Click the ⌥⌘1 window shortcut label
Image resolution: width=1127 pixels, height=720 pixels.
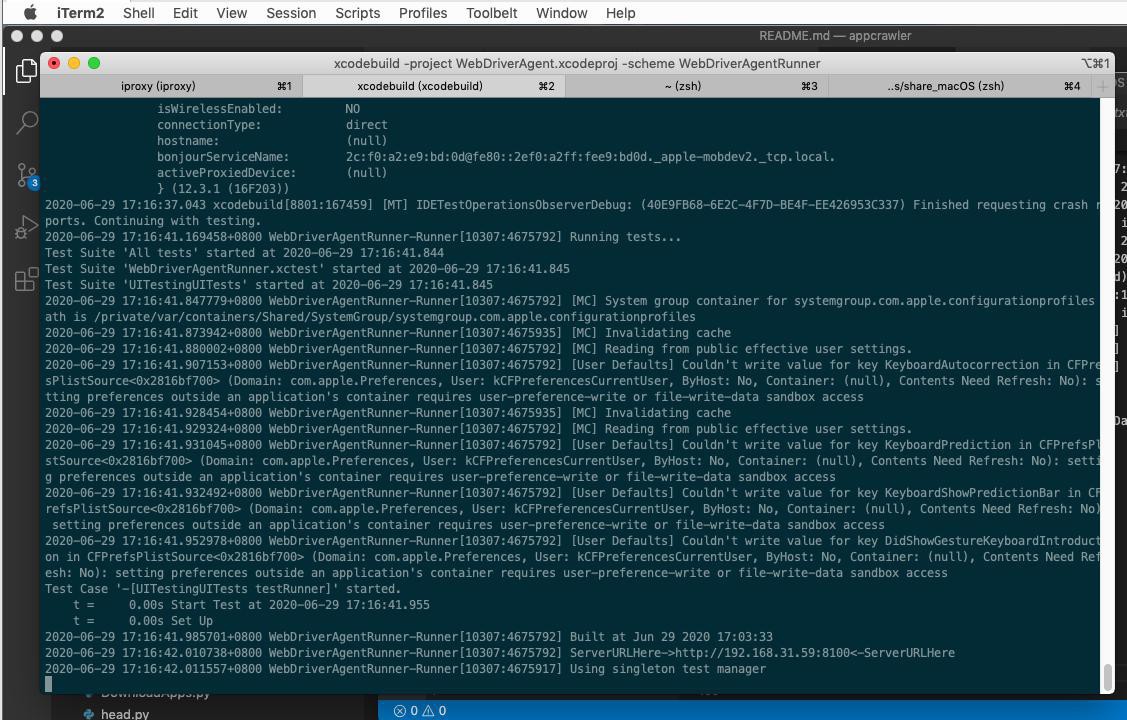click(x=1095, y=63)
